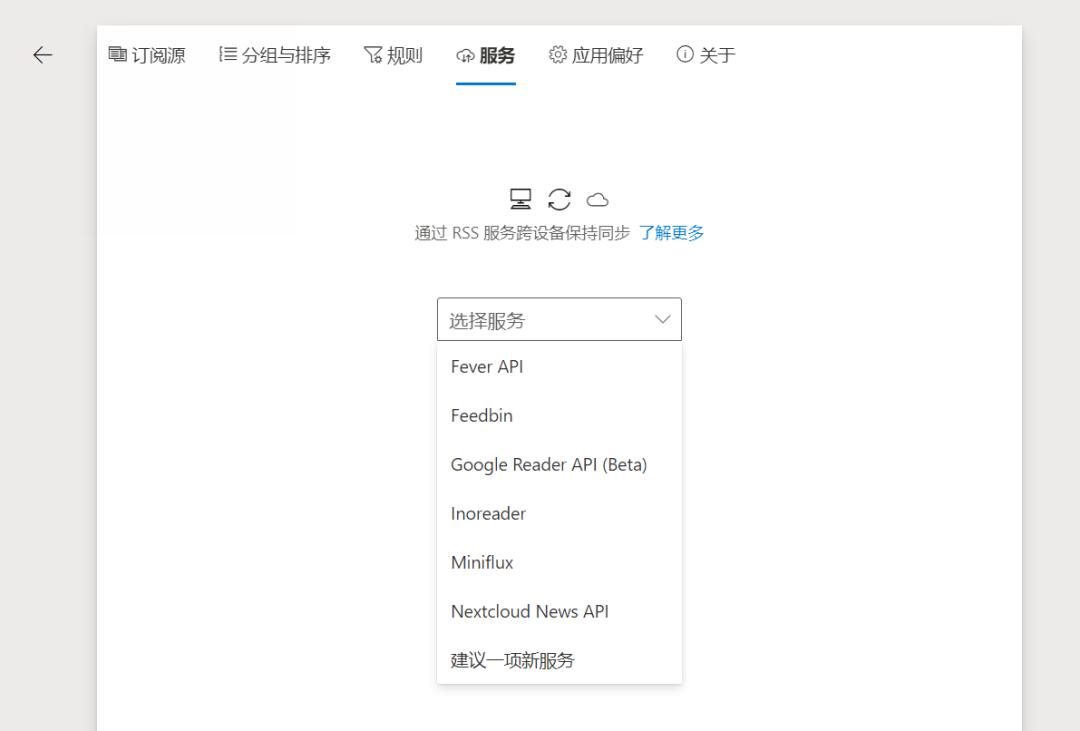Select Fever API from the list
The width and height of the screenshot is (1080, 731).
[x=487, y=366]
